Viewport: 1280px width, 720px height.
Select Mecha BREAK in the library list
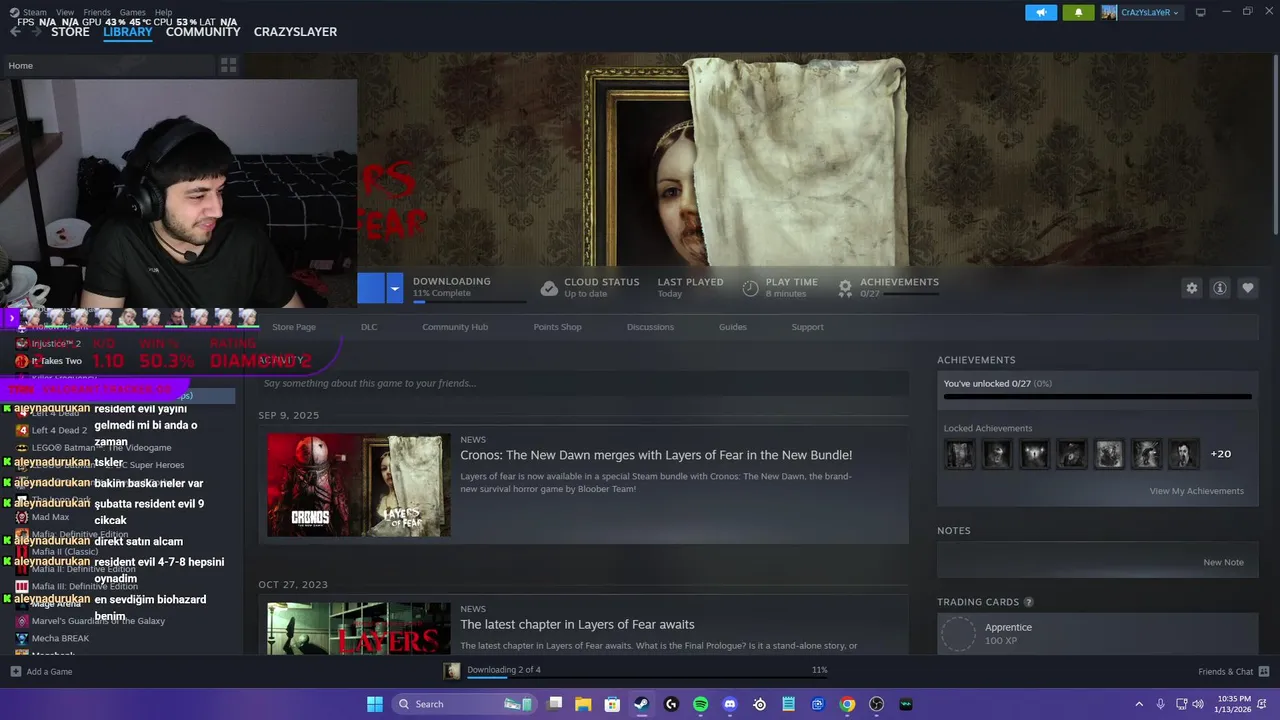pos(60,638)
